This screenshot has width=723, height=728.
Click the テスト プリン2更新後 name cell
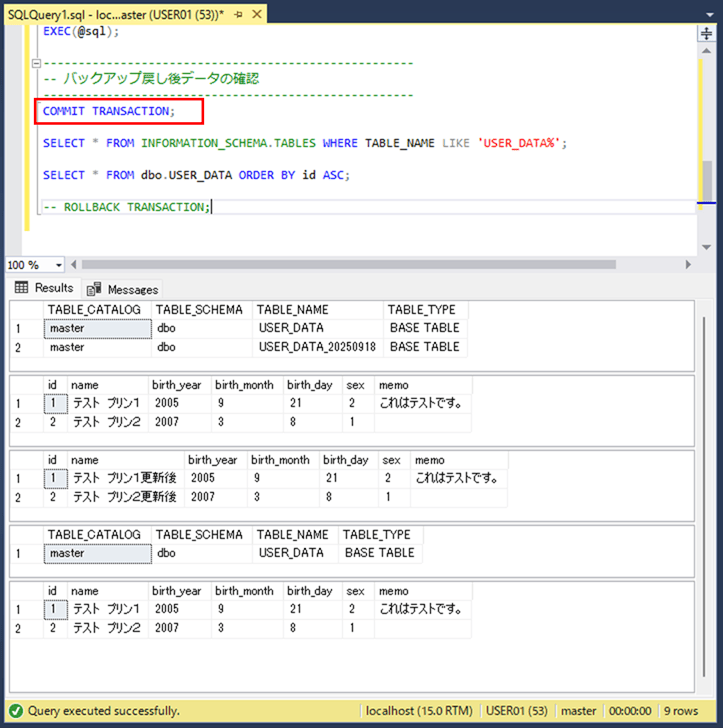coord(125,497)
